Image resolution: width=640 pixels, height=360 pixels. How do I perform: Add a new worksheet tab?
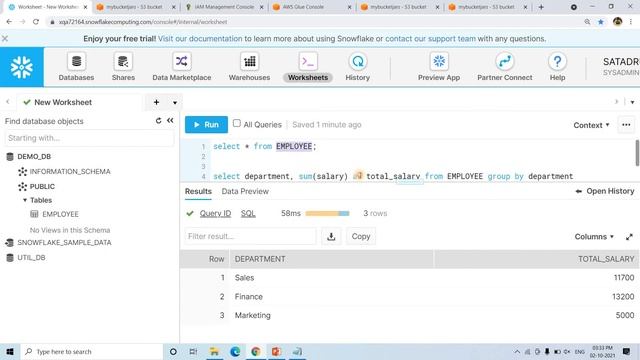click(156, 102)
